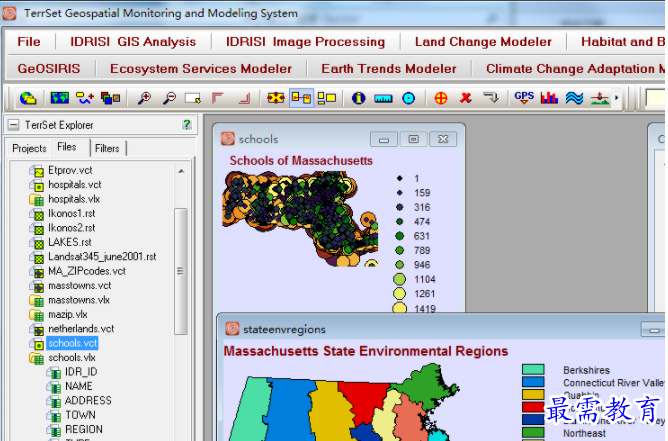Viewport: 668px width, 441px height.
Task: Toggle the highlighted tile windows button
Action: (301, 98)
